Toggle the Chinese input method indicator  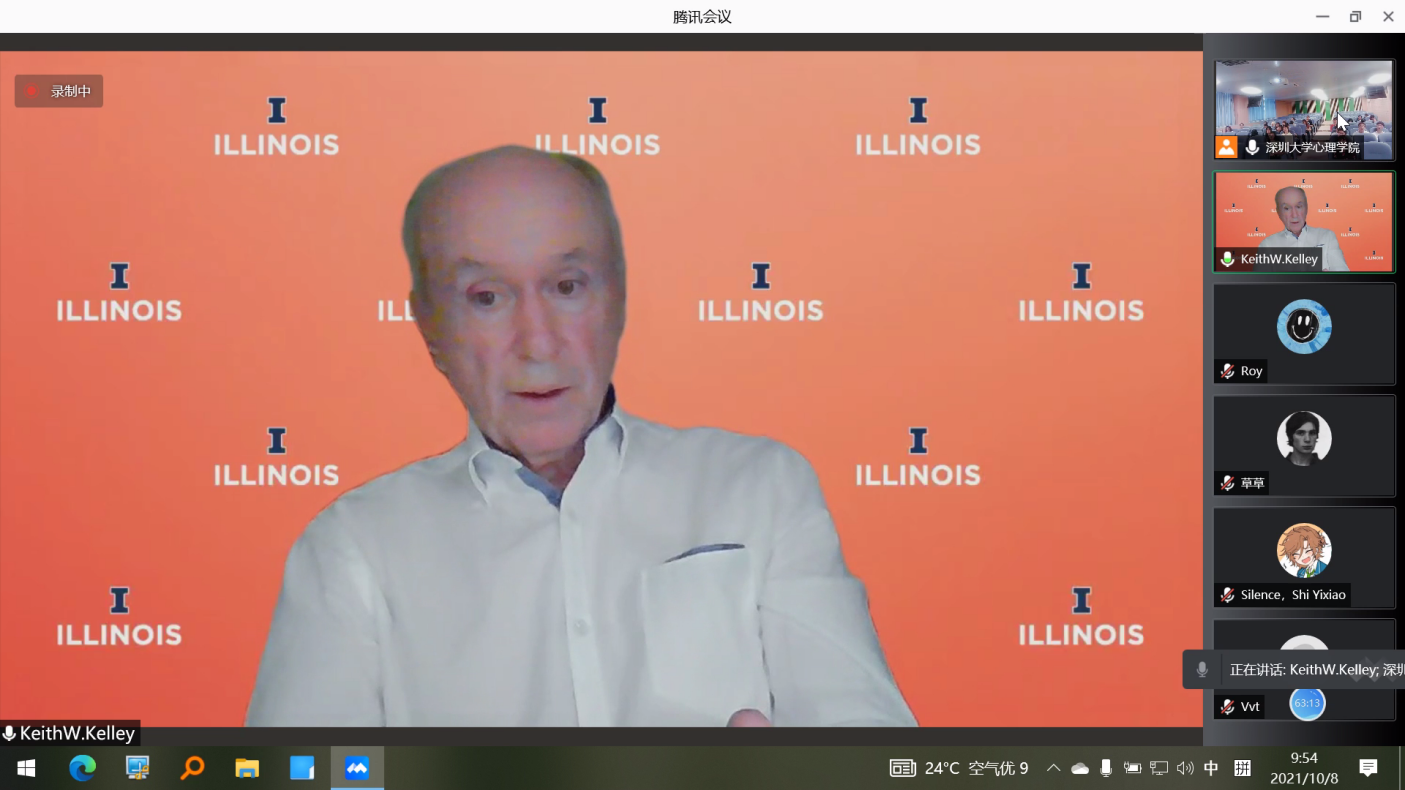click(1211, 768)
